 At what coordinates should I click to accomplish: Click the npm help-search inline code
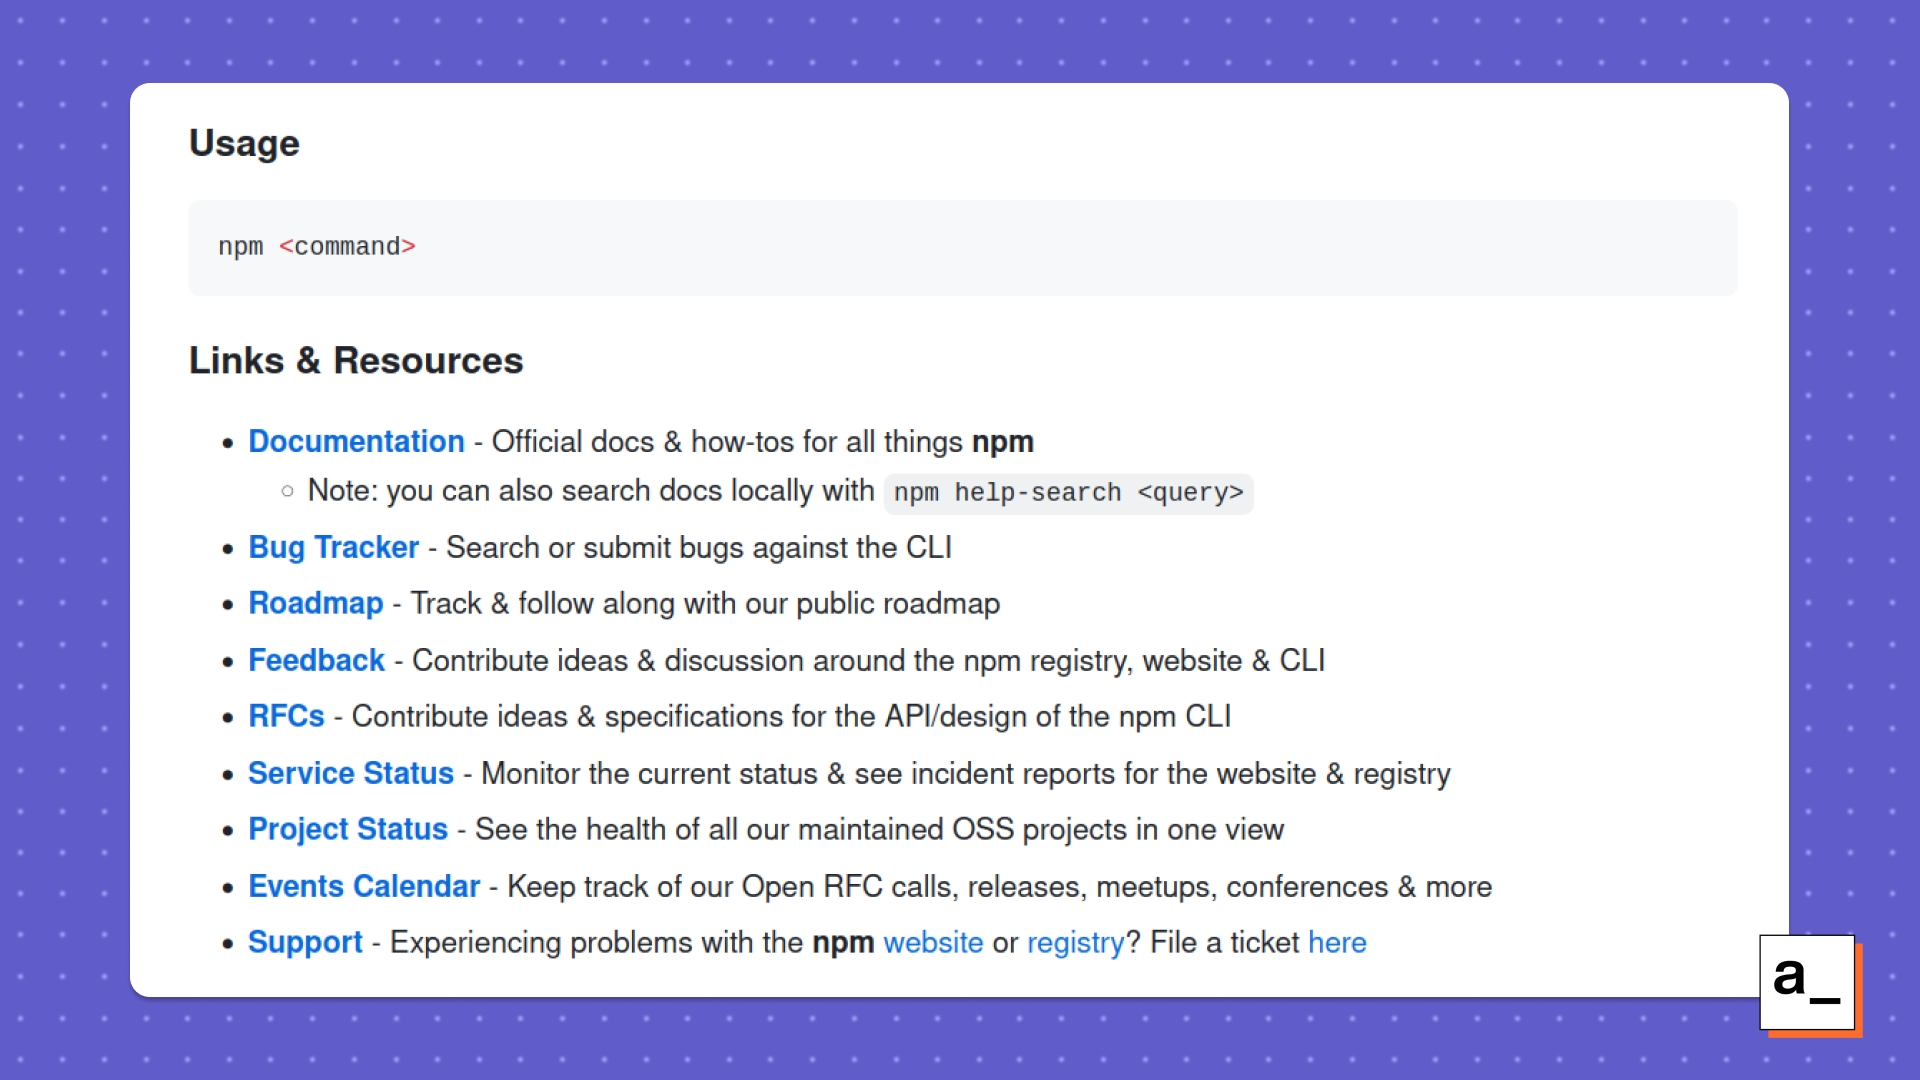1068,493
